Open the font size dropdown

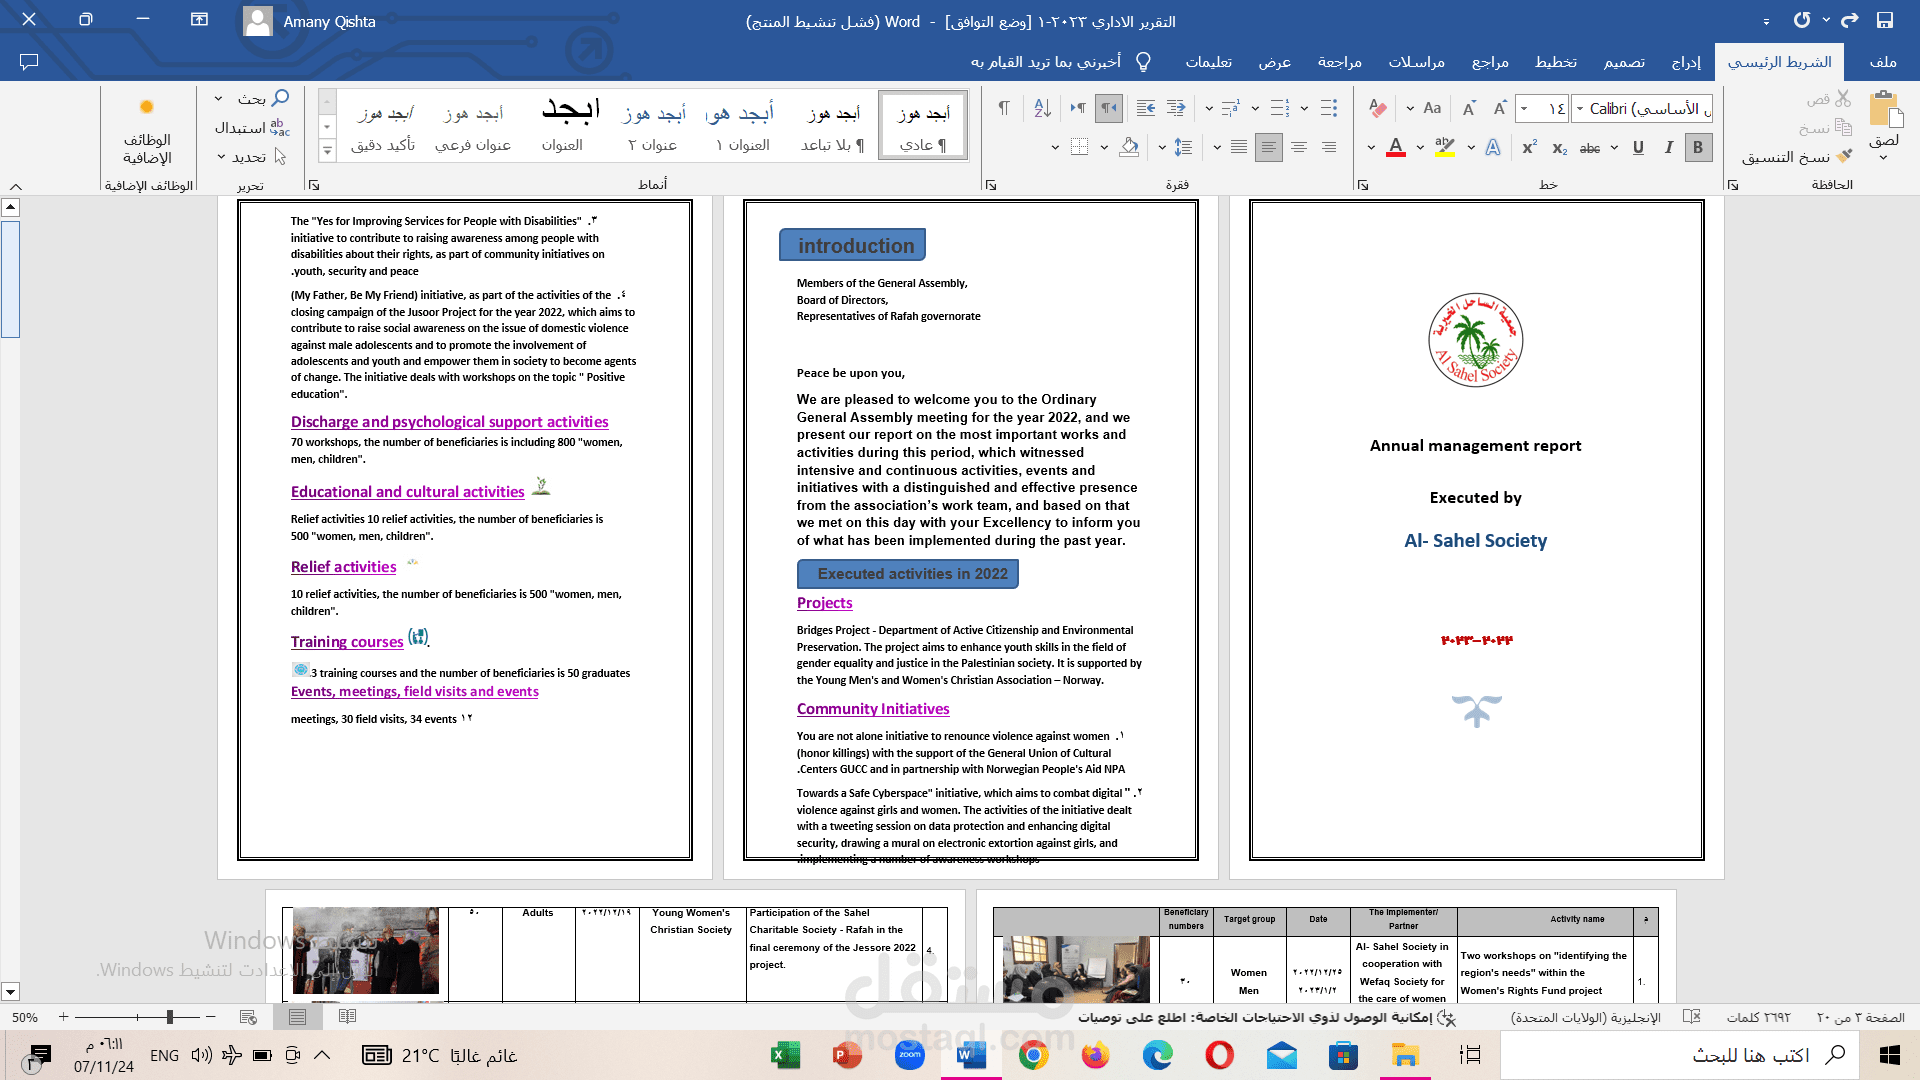pos(1524,108)
